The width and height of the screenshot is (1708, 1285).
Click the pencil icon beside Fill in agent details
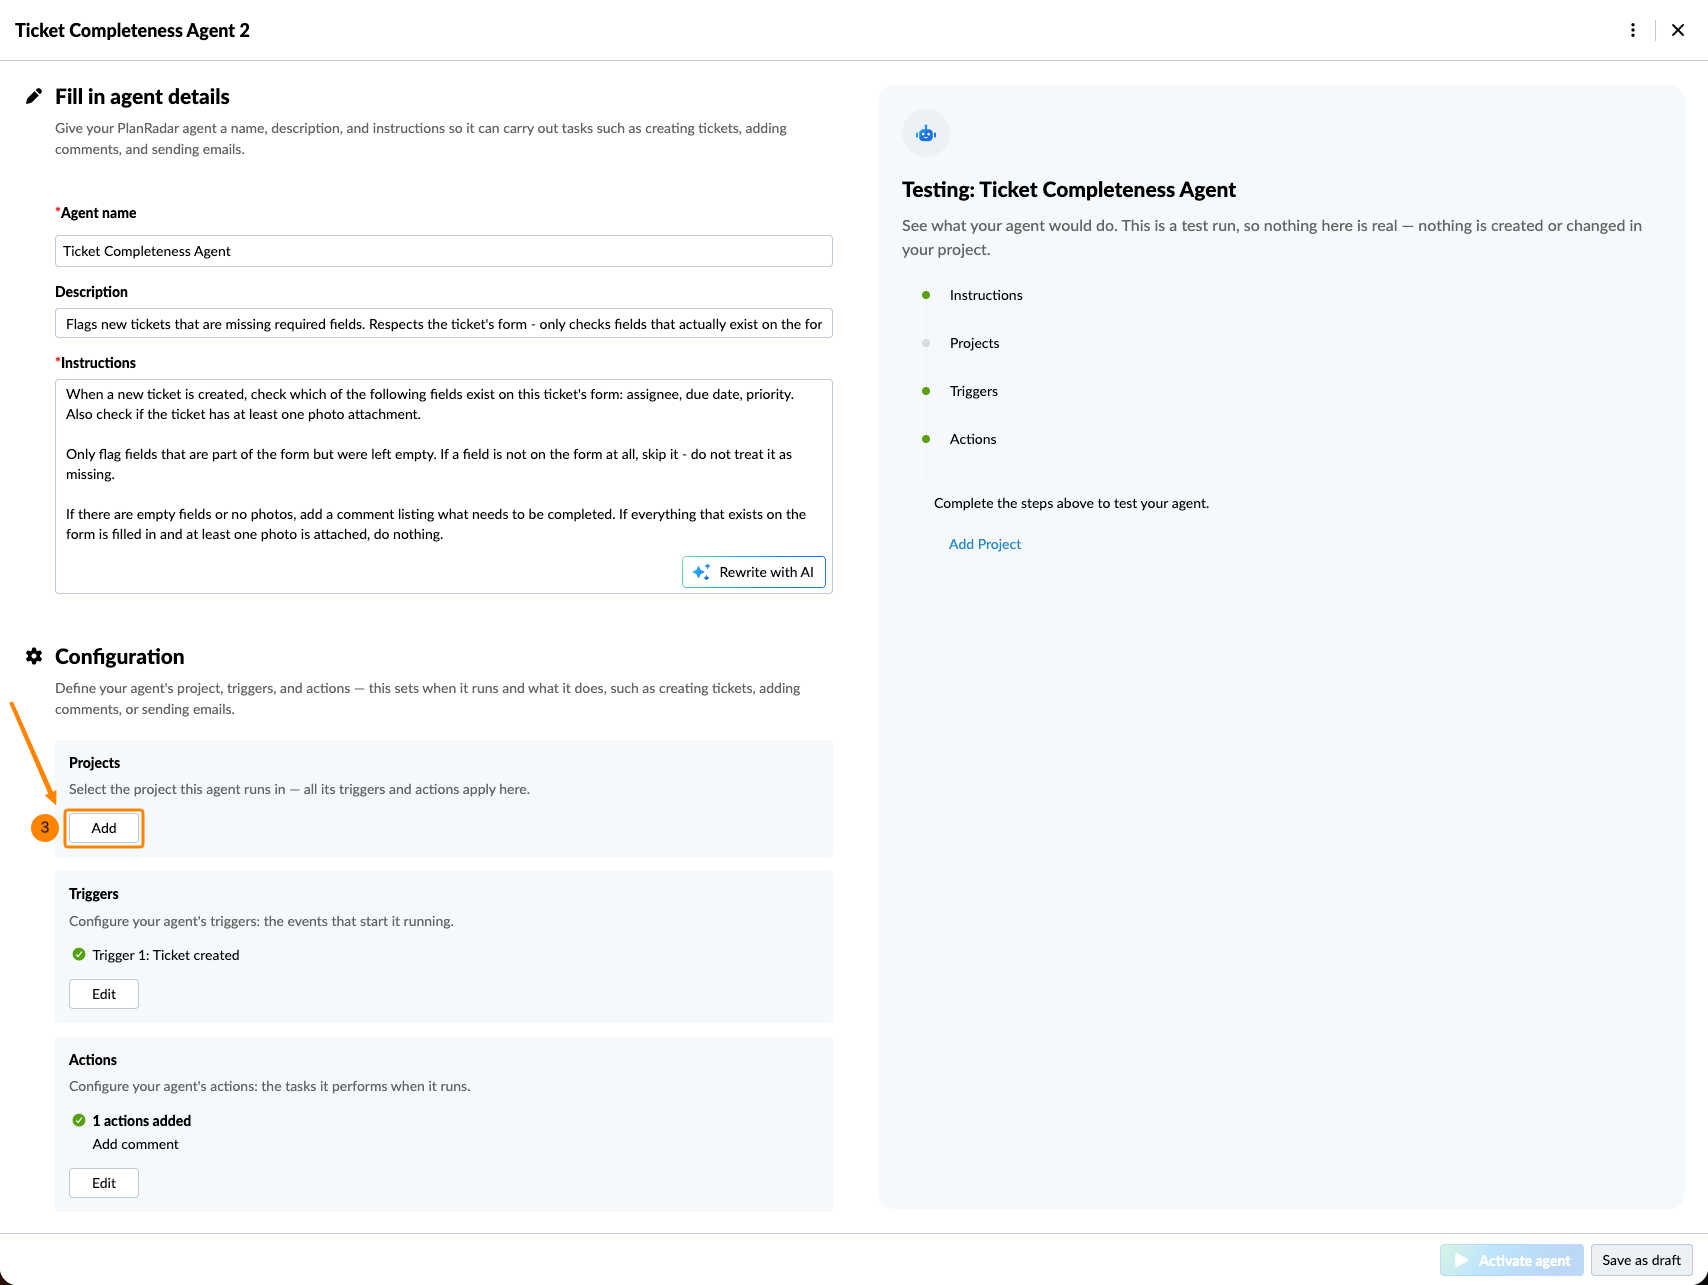[x=34, y=96]
